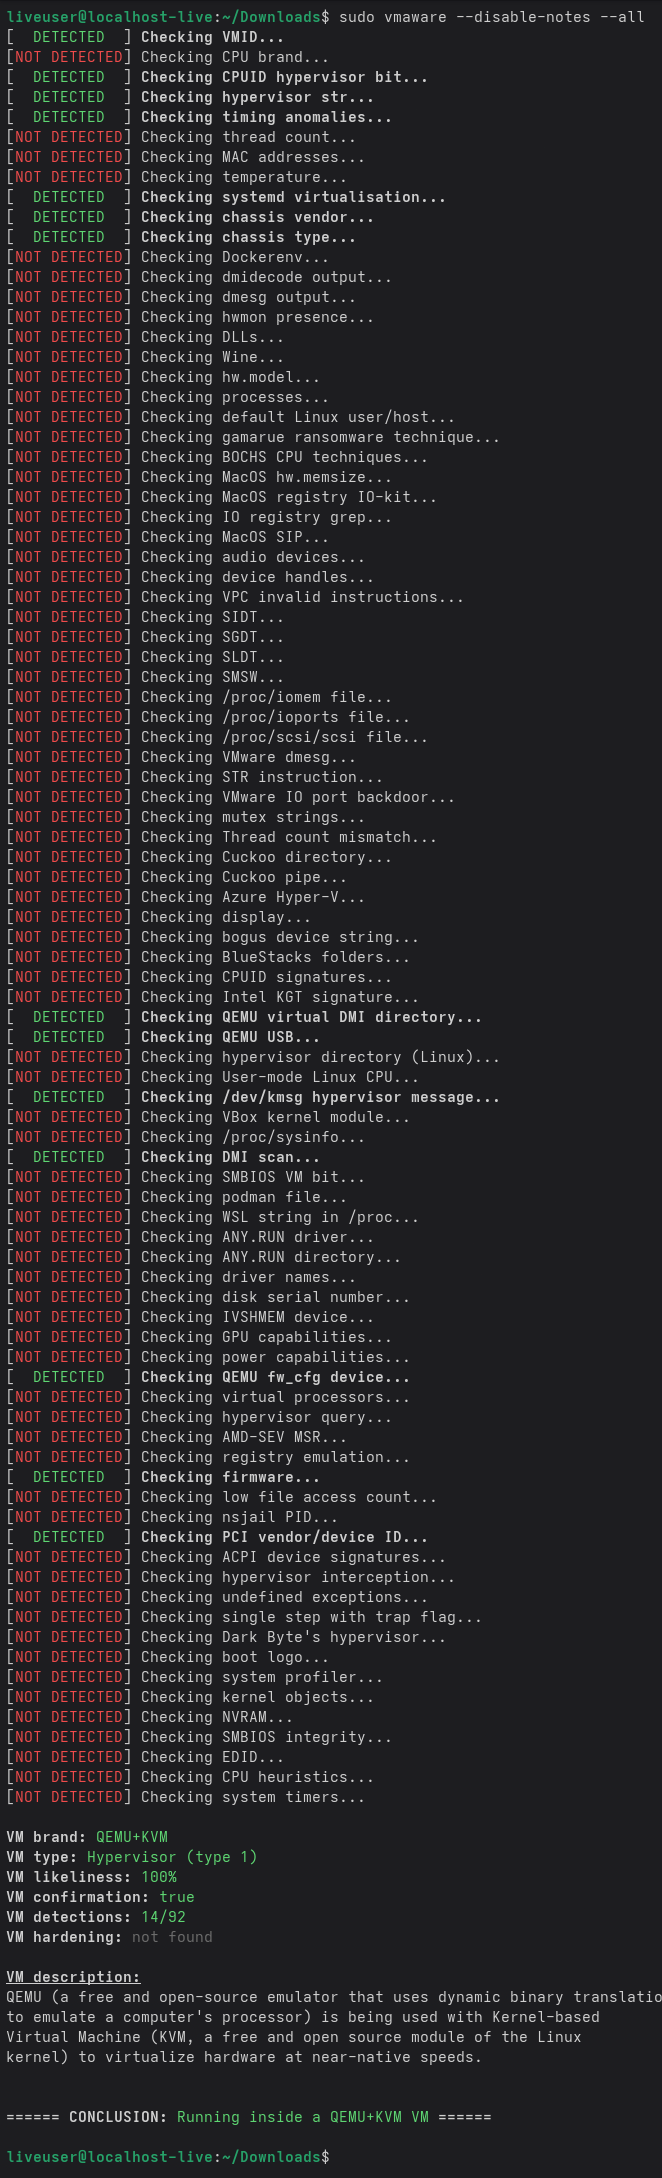Click the 'not found' VM hardening value
Viewport: 662px width, 2178px height.
(x=172, y=1937)
